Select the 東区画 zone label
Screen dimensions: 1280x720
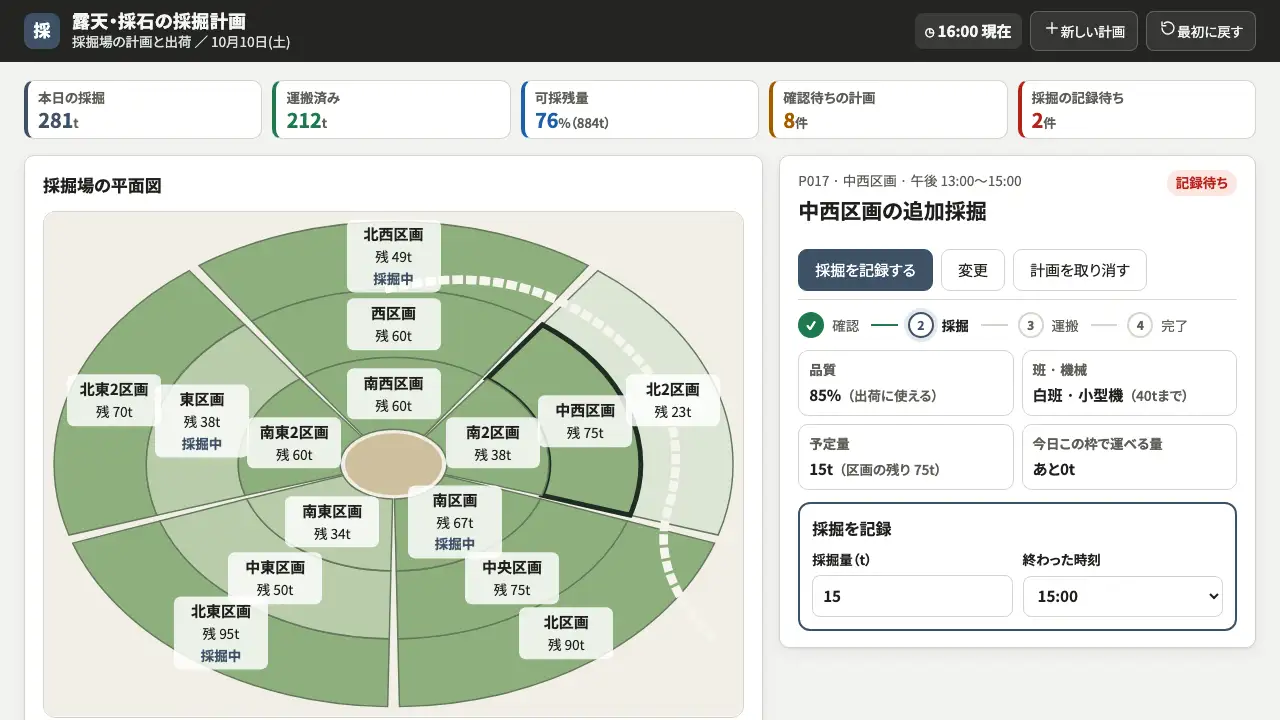(202, 421)
